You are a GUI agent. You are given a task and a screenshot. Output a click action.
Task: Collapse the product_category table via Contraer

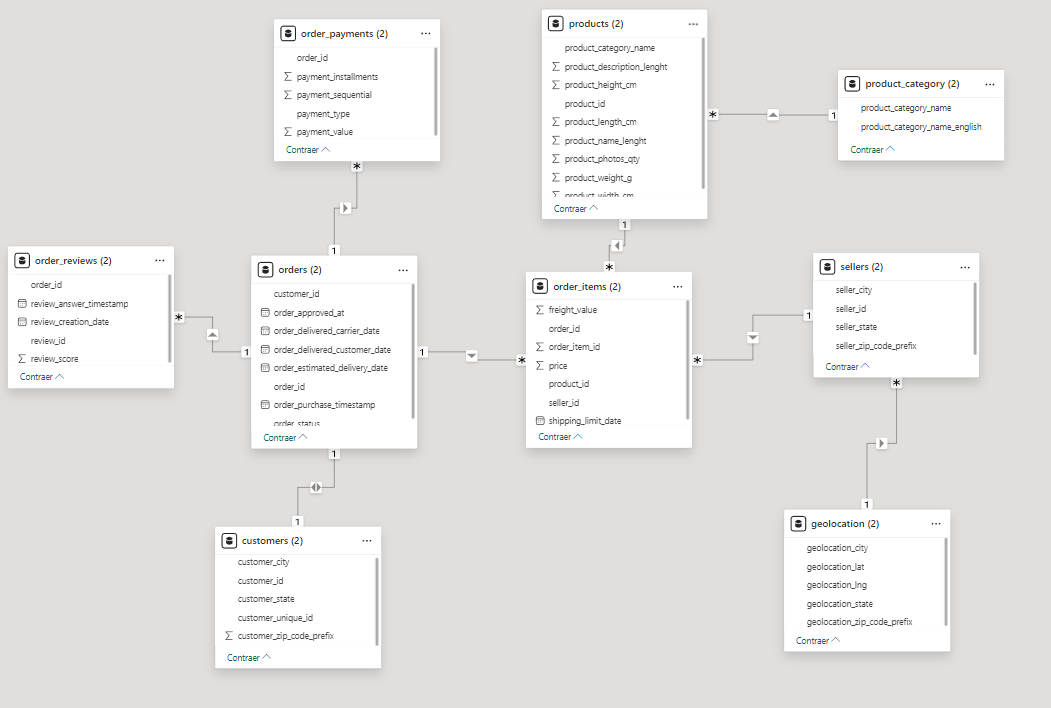tap(872, 150)
